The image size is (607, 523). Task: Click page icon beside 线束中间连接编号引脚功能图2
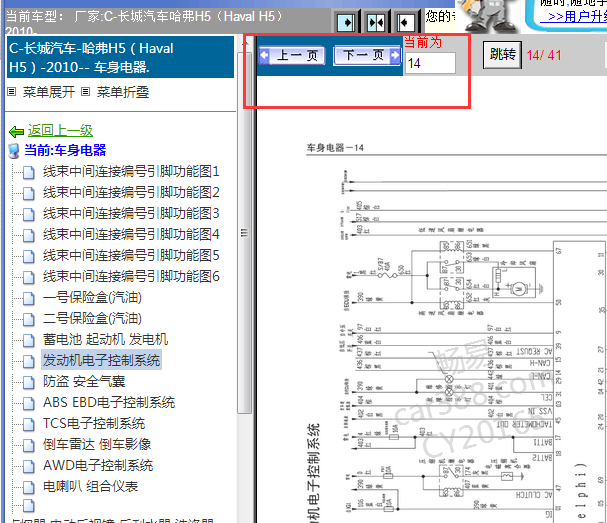click(28, 194)
